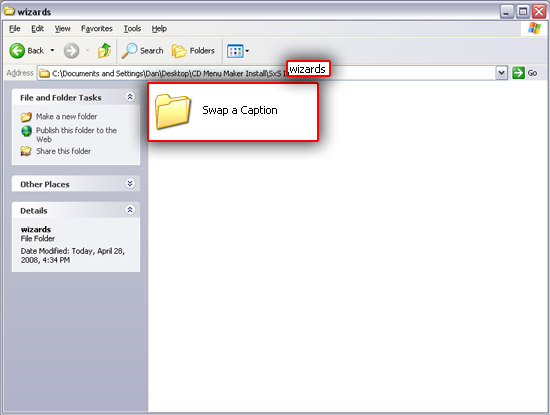Screen dimensions: 550x415
Task: Select the Swap a Caption folder
Action: click(216, 111)
